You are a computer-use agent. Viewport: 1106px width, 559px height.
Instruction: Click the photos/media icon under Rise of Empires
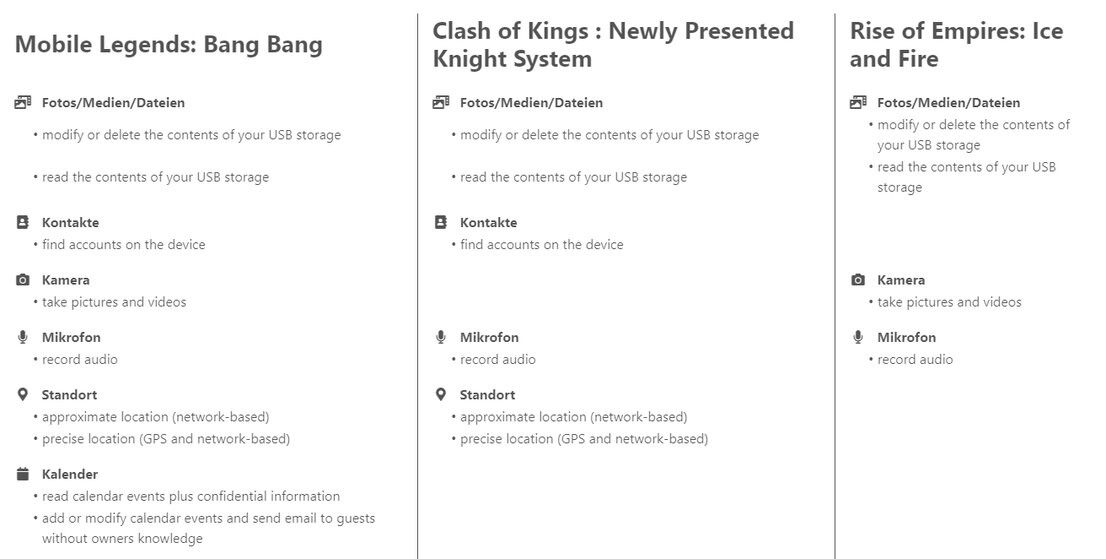click(858, 102)
